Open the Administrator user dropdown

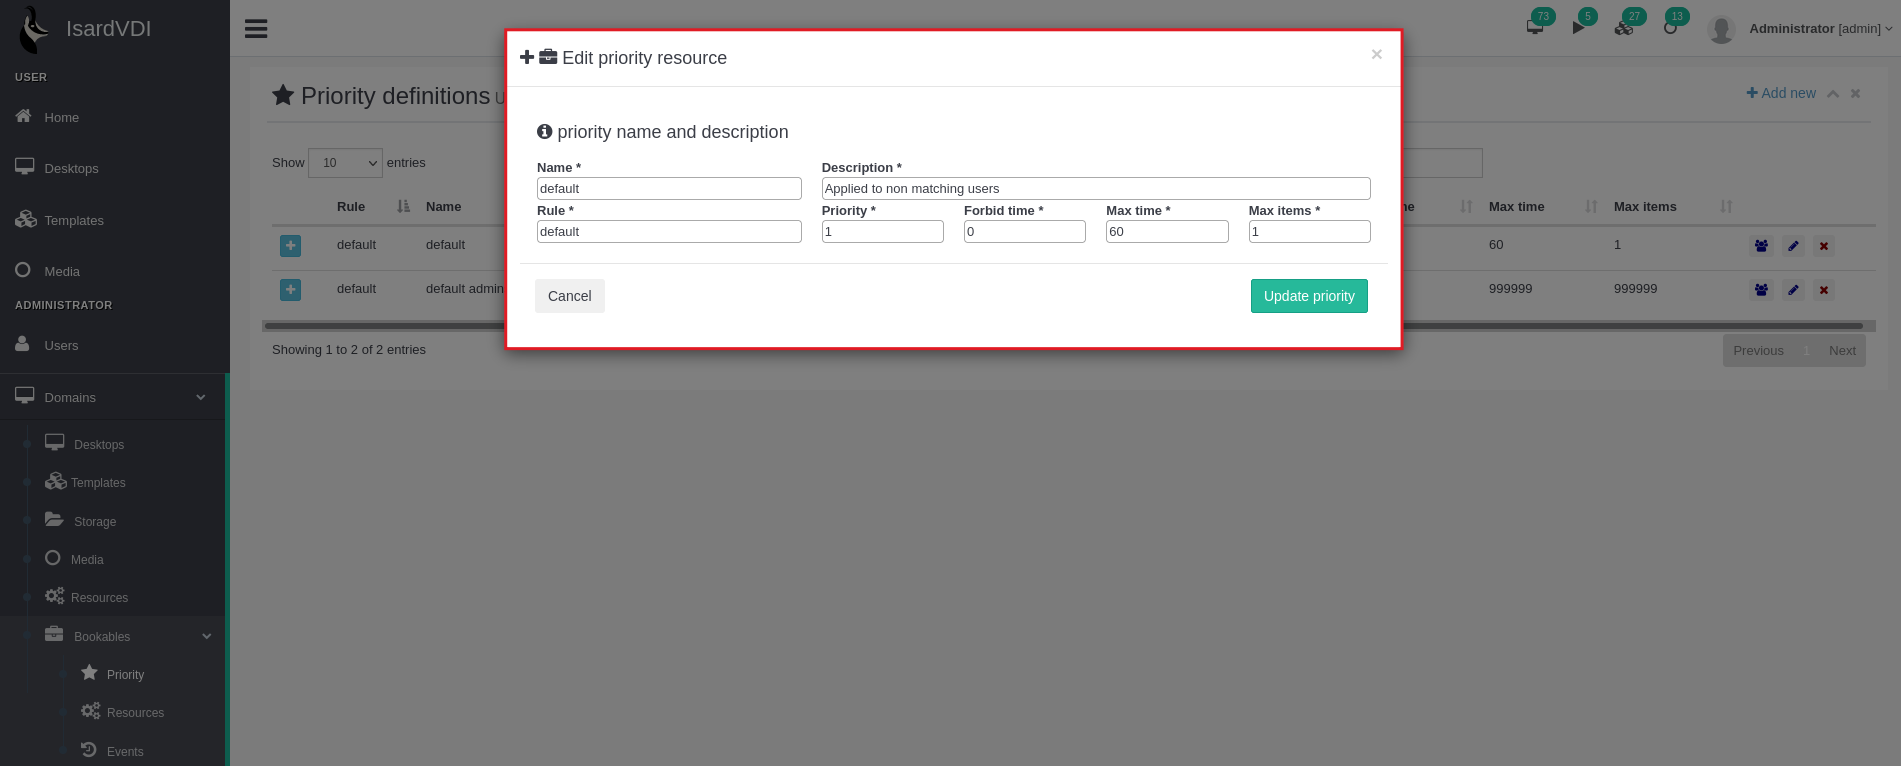[1819, 29]
